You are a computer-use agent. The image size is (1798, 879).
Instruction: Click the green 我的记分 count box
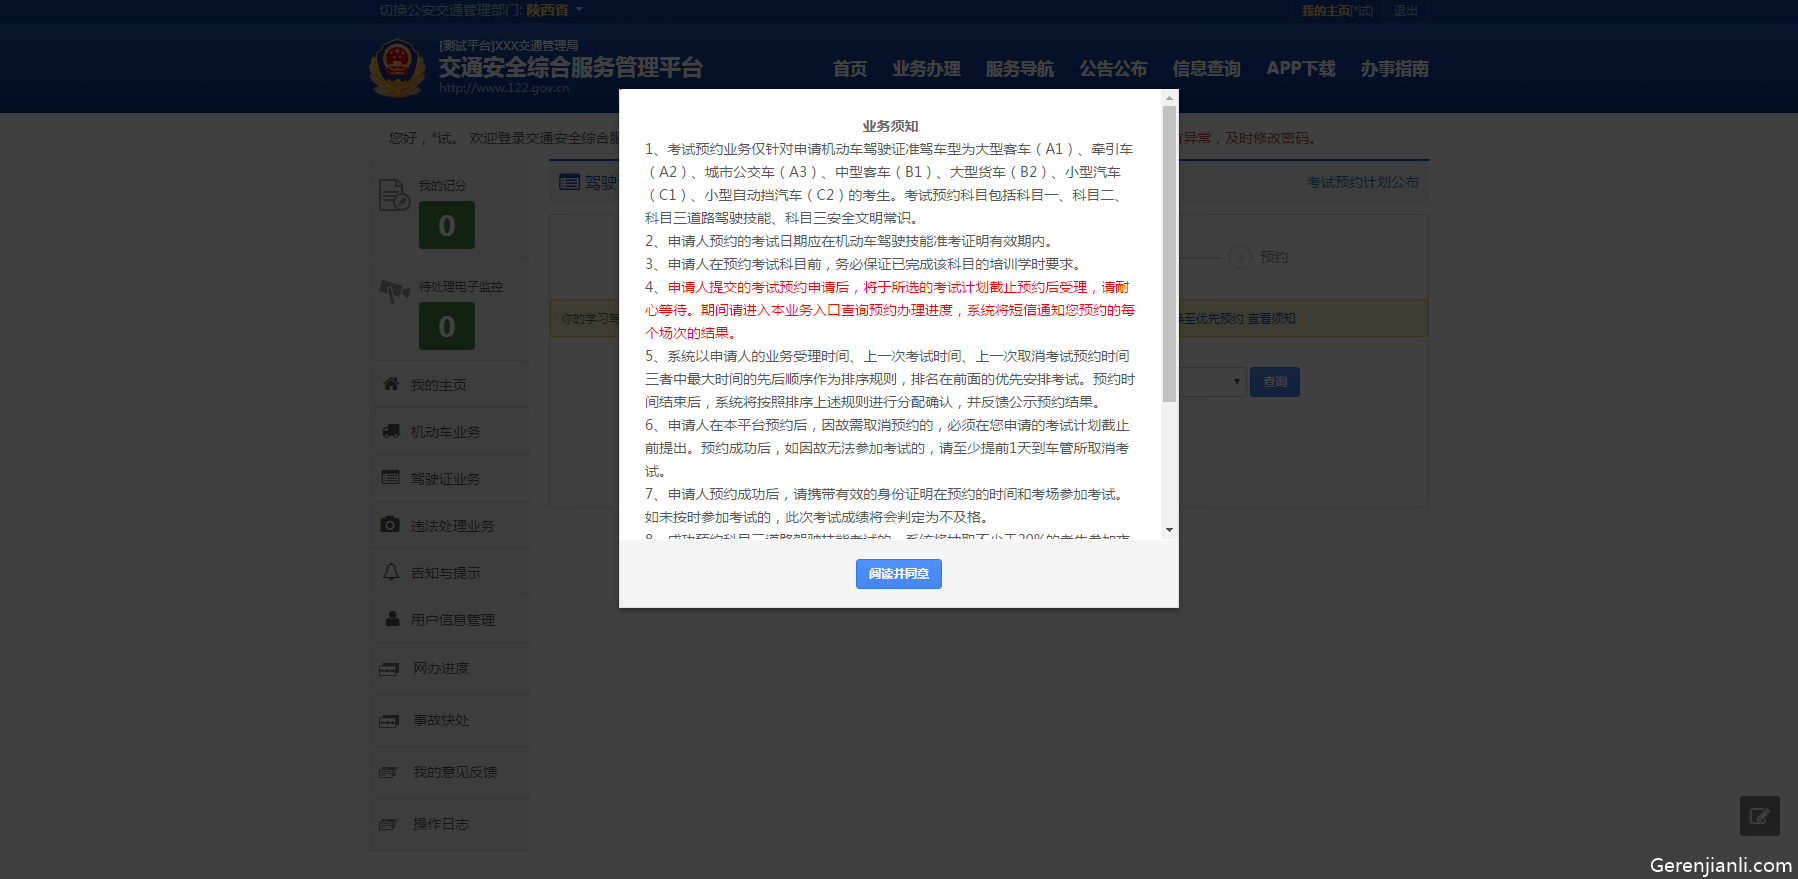click(x=447, y=226)
